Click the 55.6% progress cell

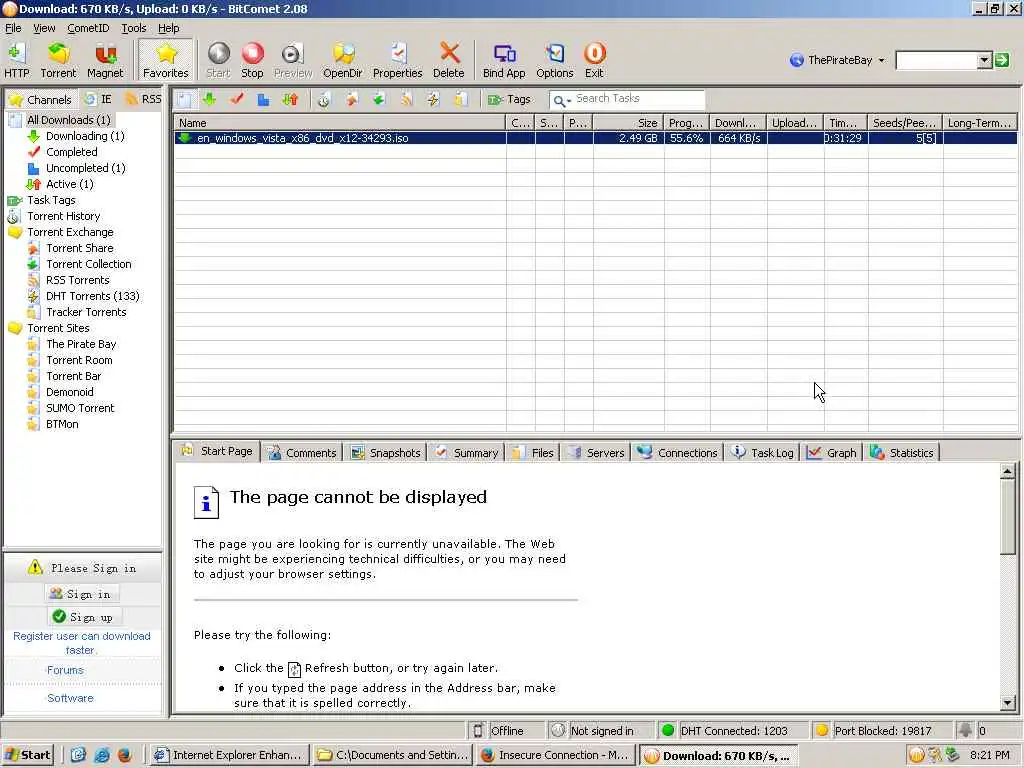tap(686, 138)
